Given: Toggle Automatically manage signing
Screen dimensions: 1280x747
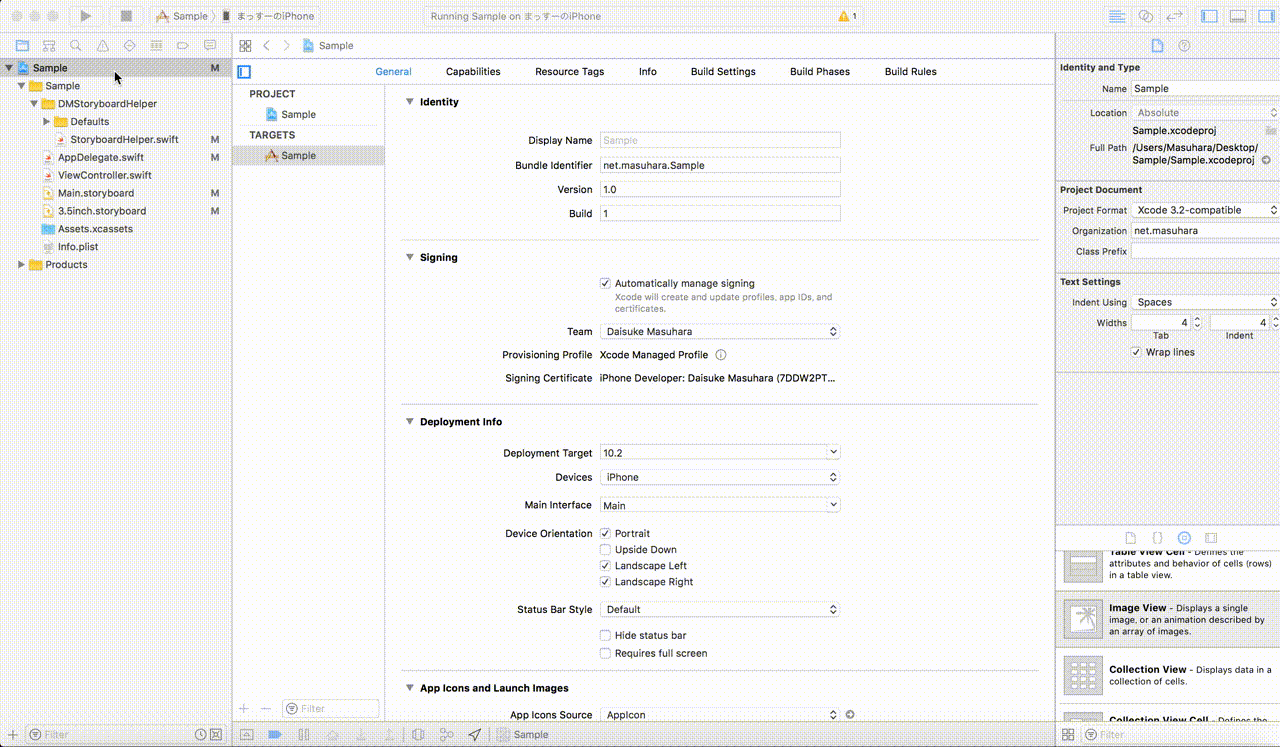Looking at the screenshot, I should point(605,284).
